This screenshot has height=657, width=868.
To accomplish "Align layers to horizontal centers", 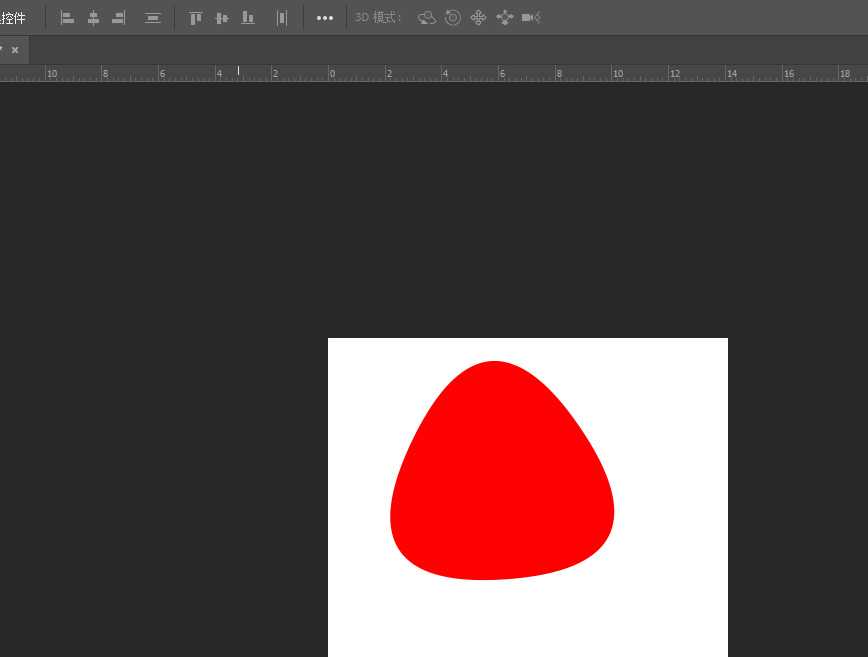I will click(x=93, y=18).
